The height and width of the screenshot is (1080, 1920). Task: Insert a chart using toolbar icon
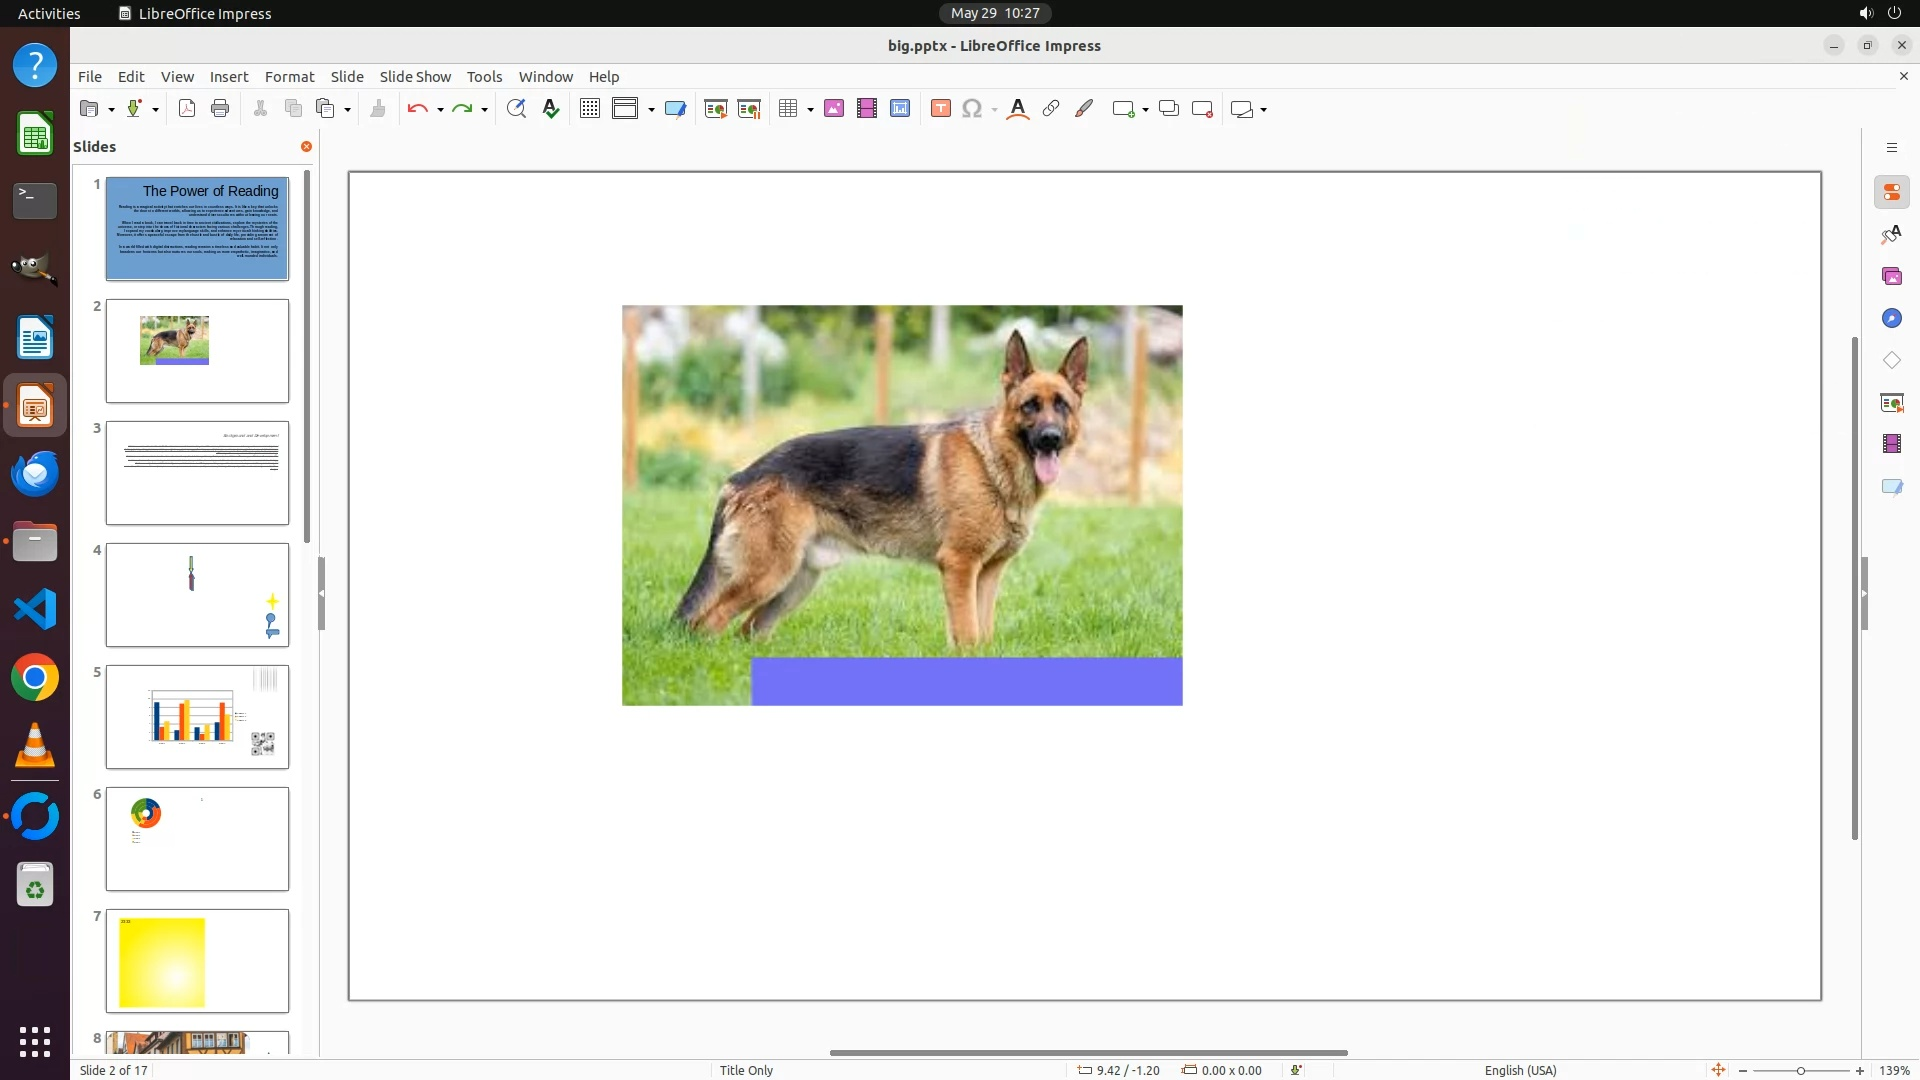(x=900, y=109)
